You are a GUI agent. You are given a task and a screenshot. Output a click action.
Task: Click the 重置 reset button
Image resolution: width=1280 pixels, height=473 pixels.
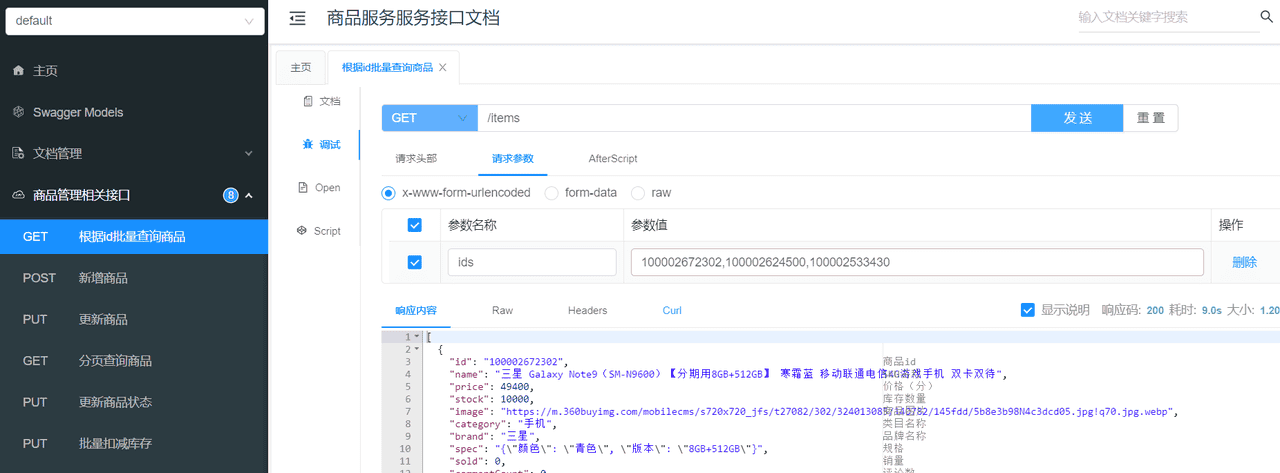1151,118
